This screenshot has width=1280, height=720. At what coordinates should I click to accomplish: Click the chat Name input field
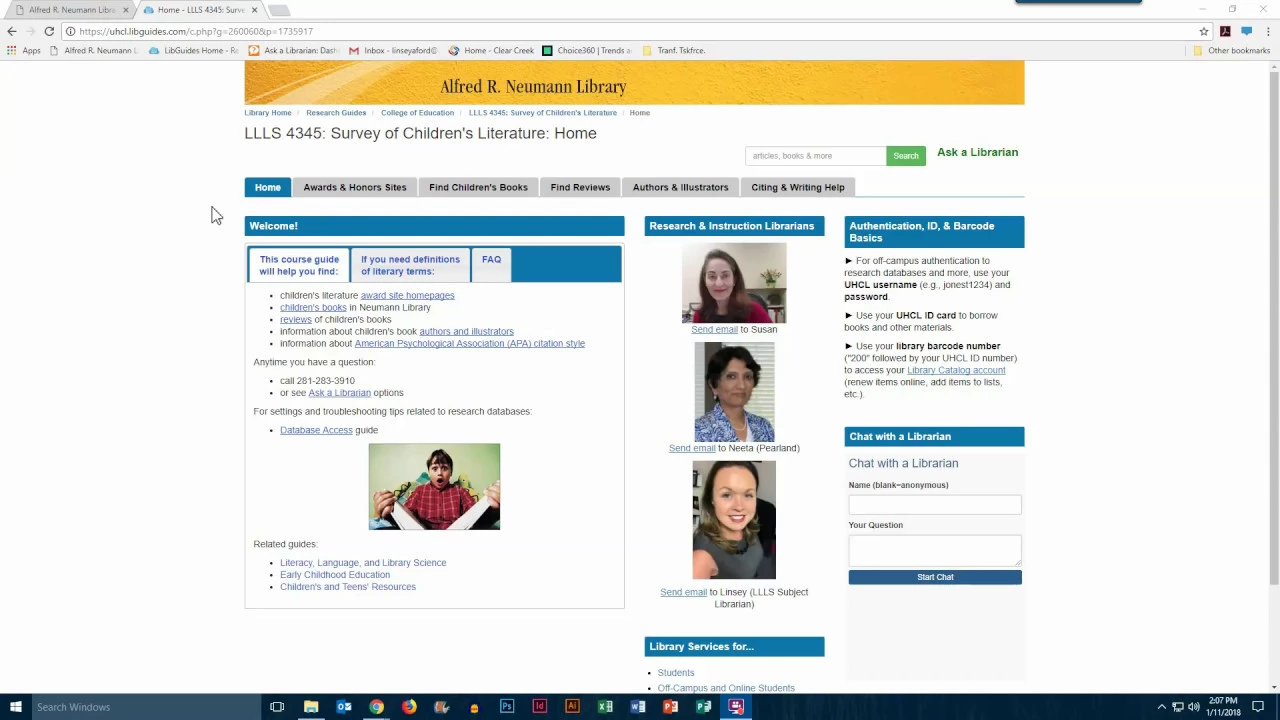point(935,505)
